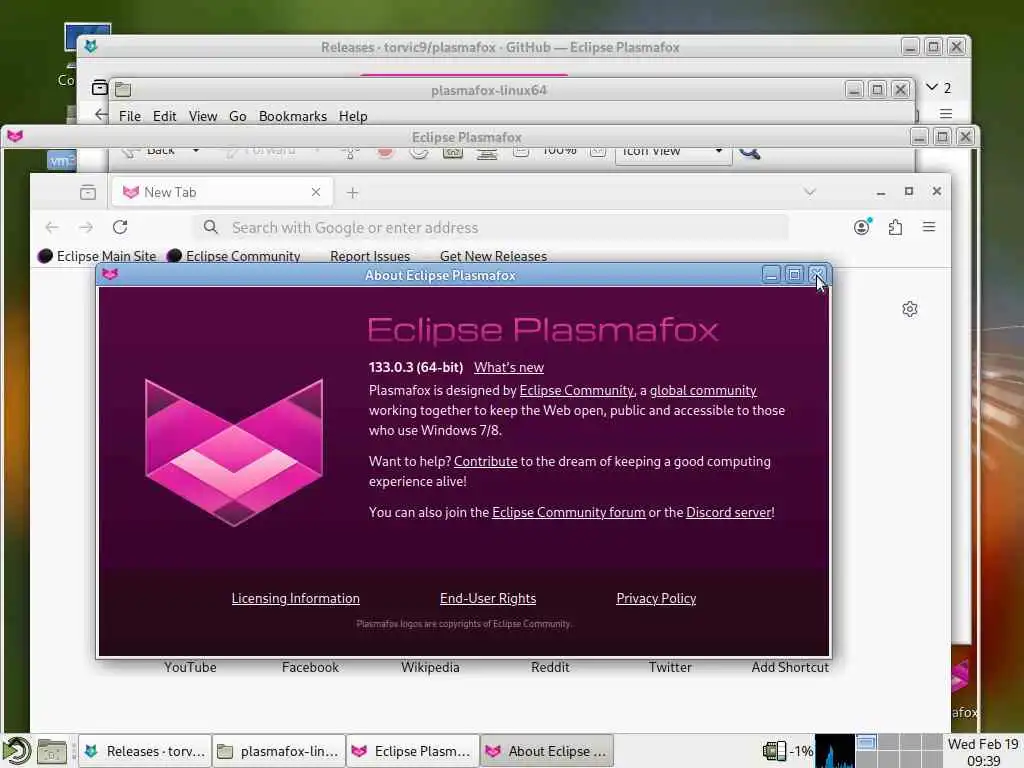
Task: Open a new tab with plus button
Action: click(x=353, y=193)
